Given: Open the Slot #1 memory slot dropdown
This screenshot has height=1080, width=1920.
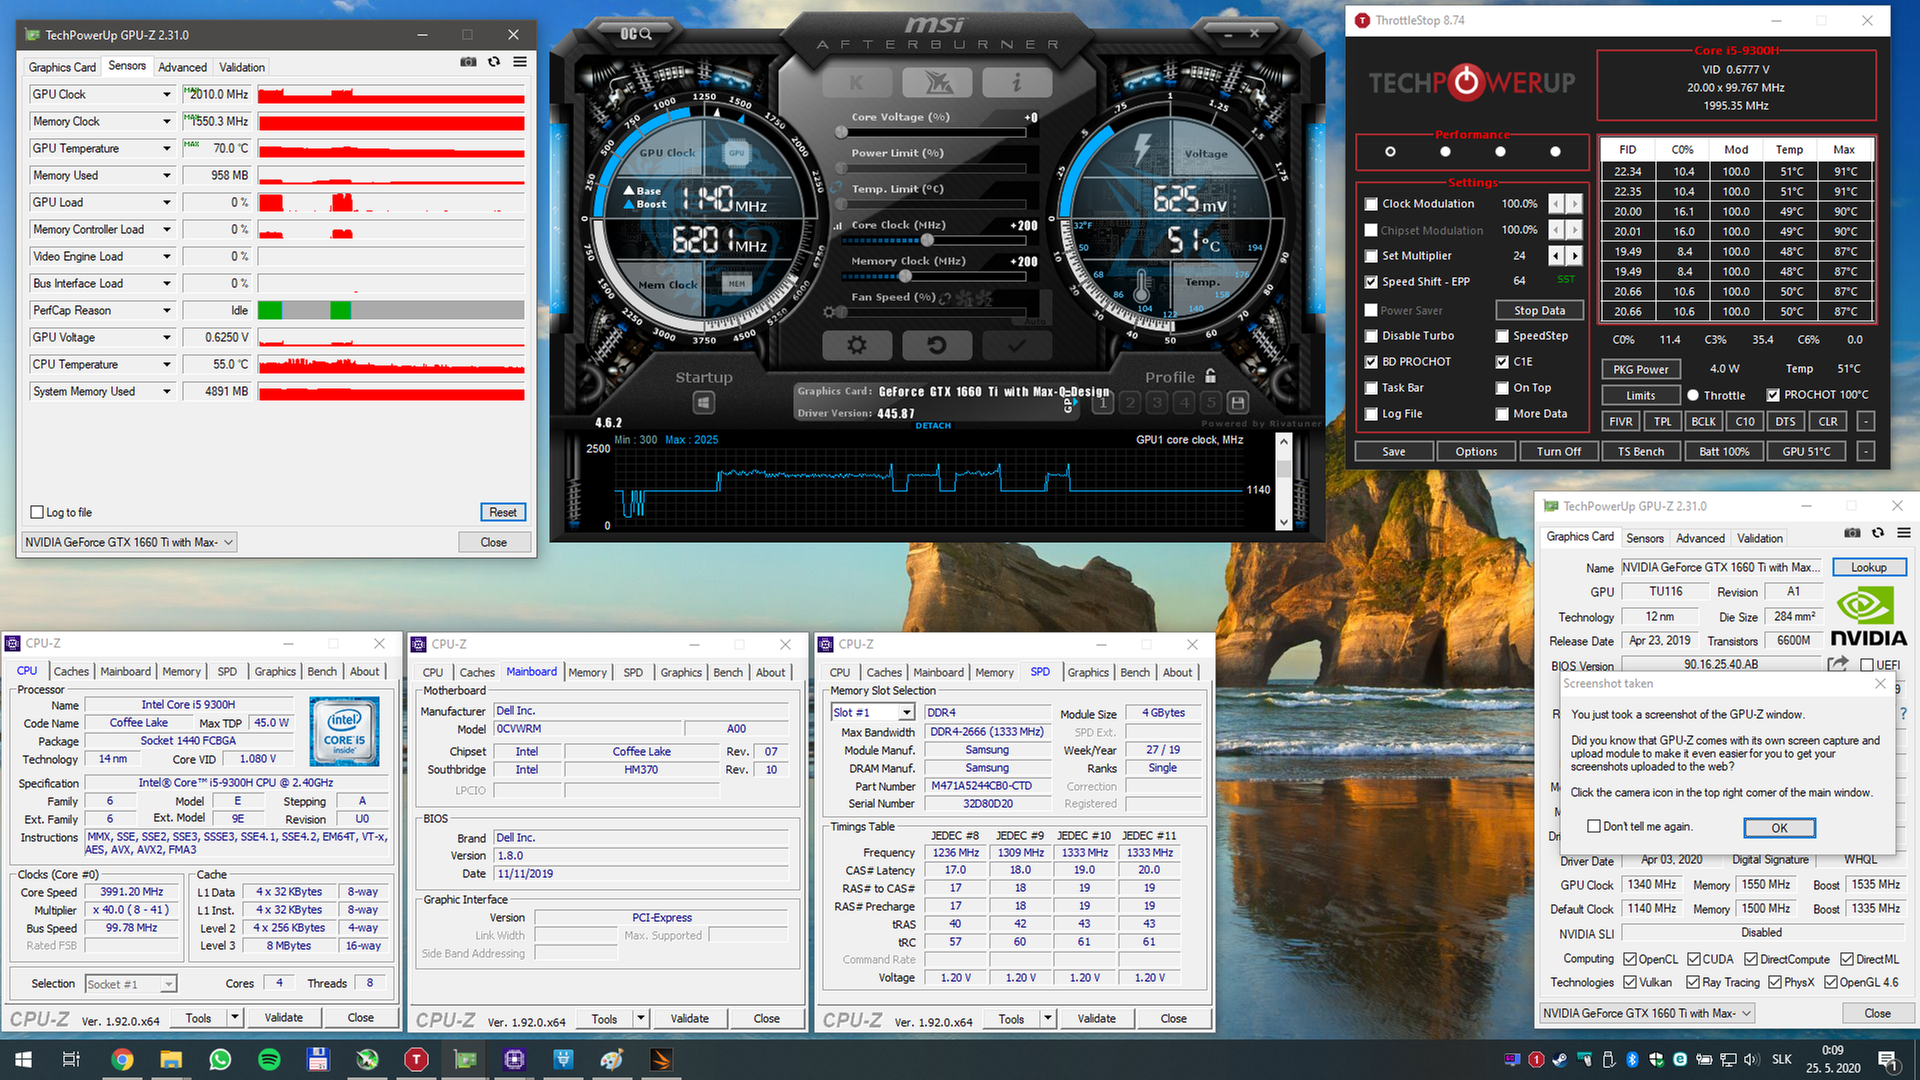Looking at the screenshot, I should click(x=873, y=712).
